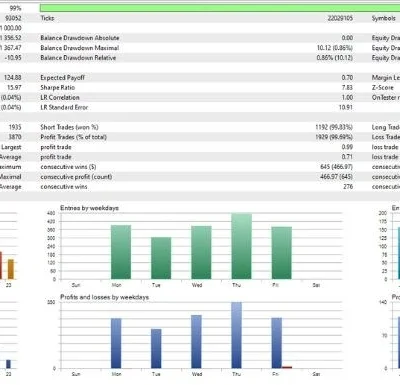Select the Short Trades (won %) label

click(x=69, y=127)
